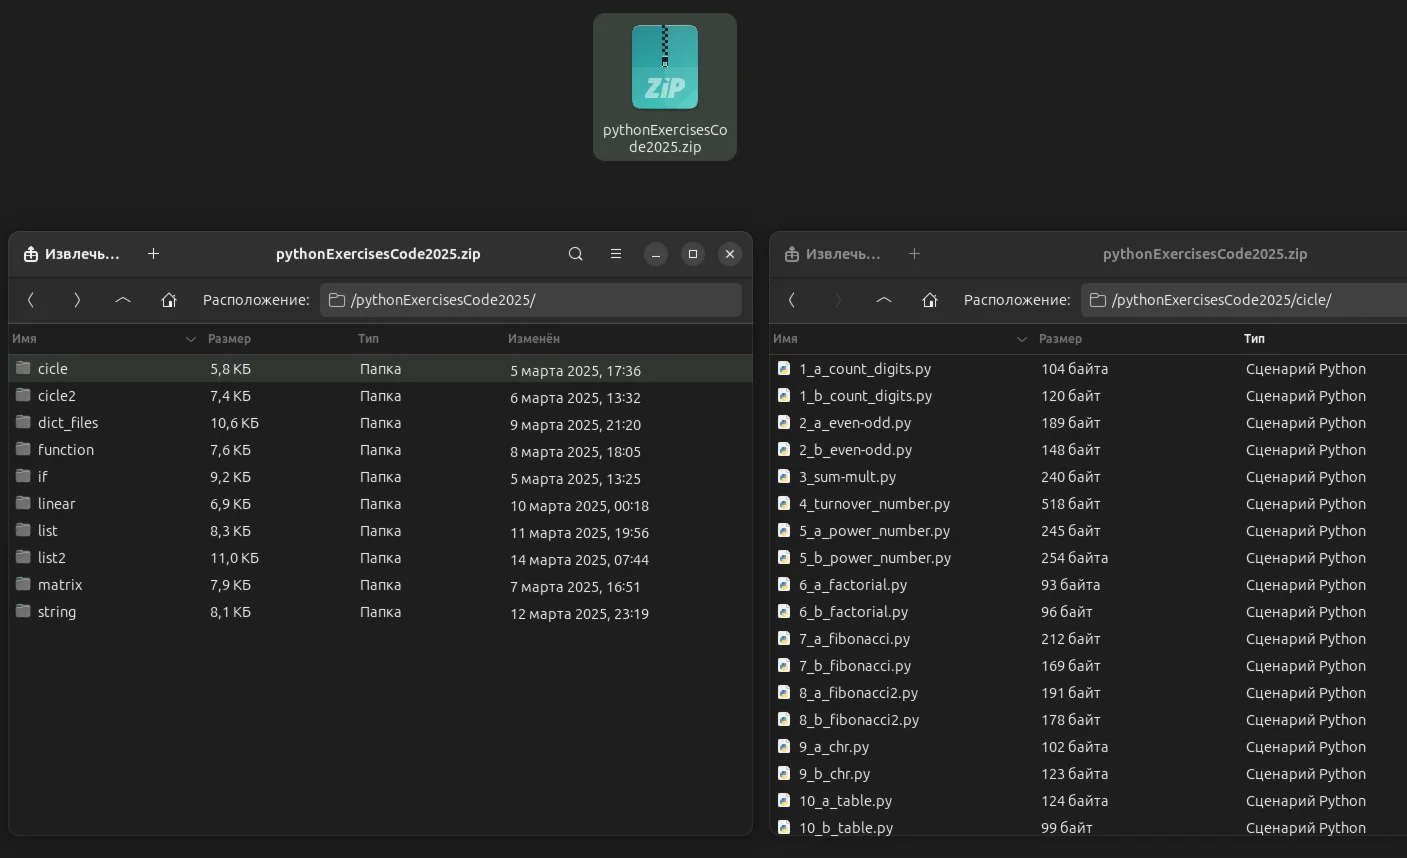Screen dimensions: 1407x858
Task: Open hamburger menu in left archive window
Action: (x=616, y=254)
